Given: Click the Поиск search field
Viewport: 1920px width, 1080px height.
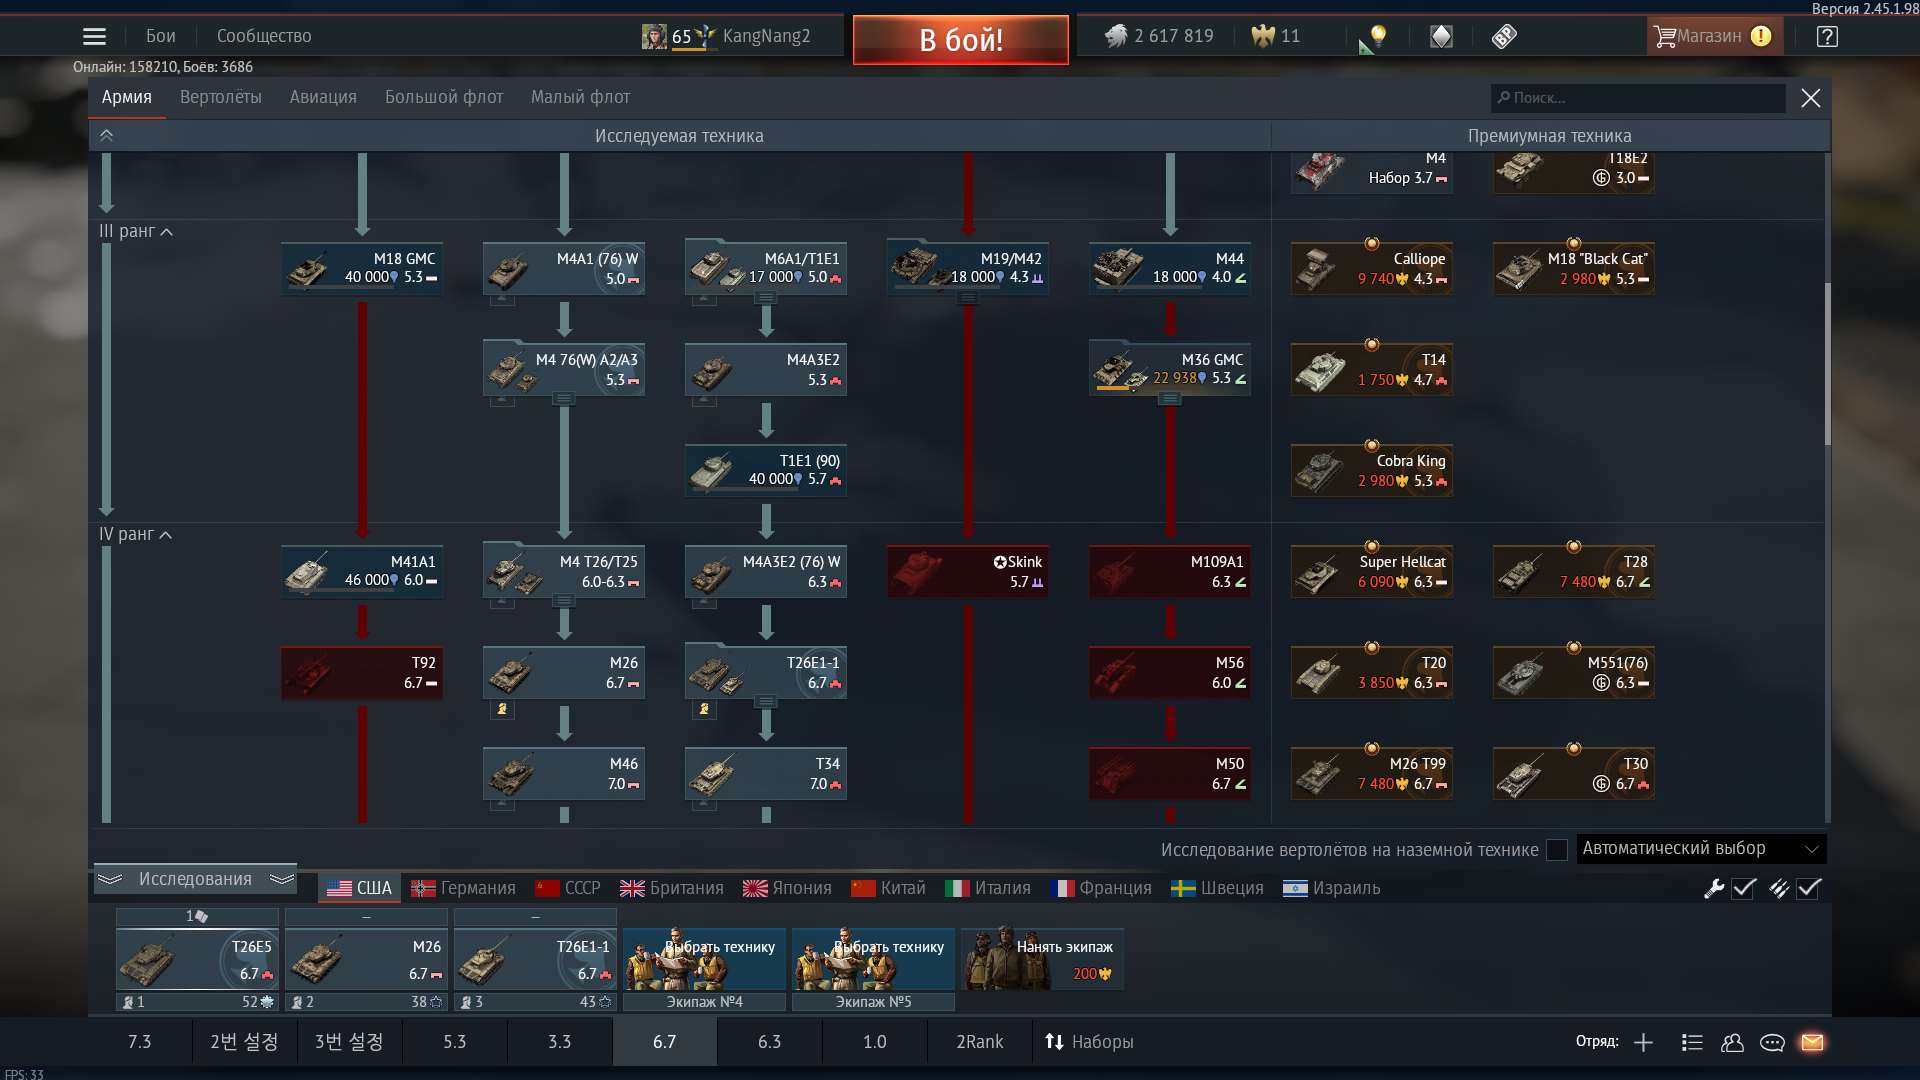Looking at the screenshot, I should tap(1638, 98).
